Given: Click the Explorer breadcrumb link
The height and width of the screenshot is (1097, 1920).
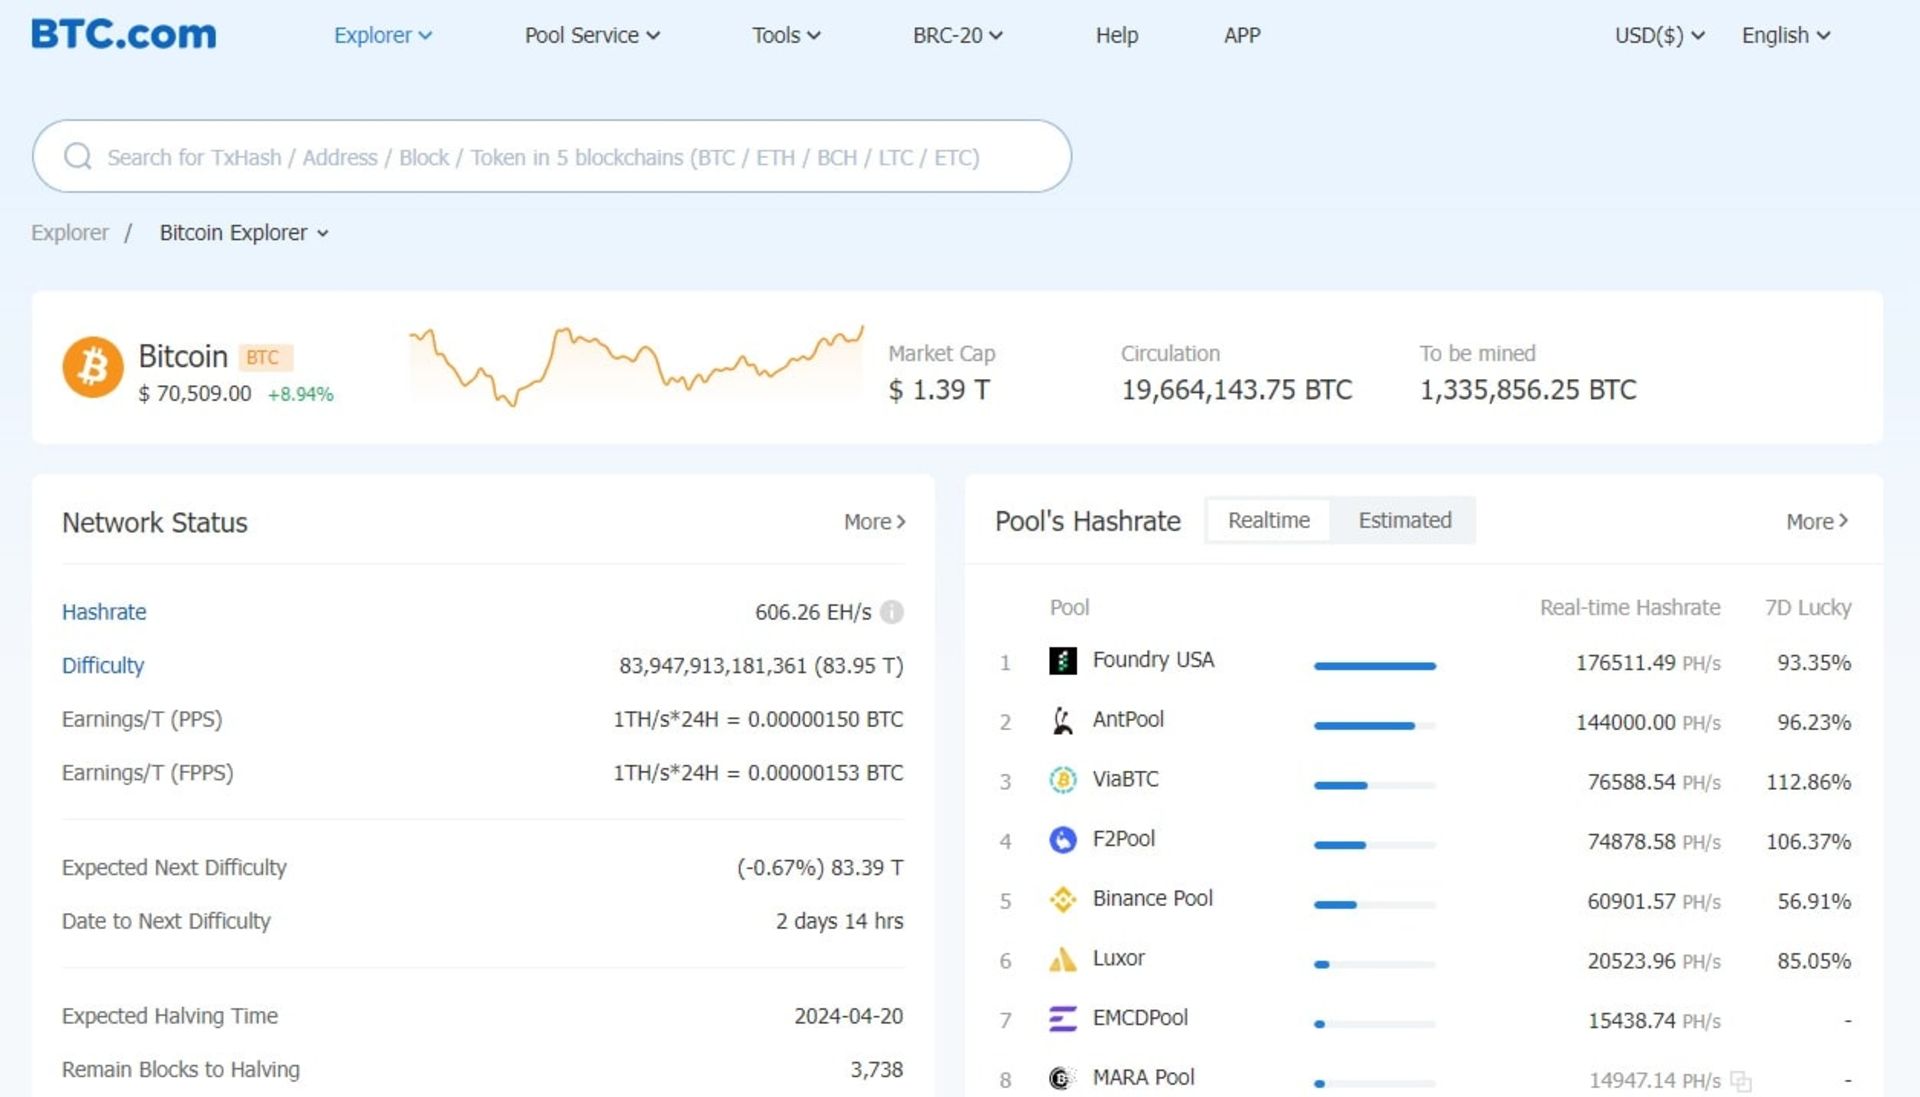Looking at the screenshot, I should point(70,233).
